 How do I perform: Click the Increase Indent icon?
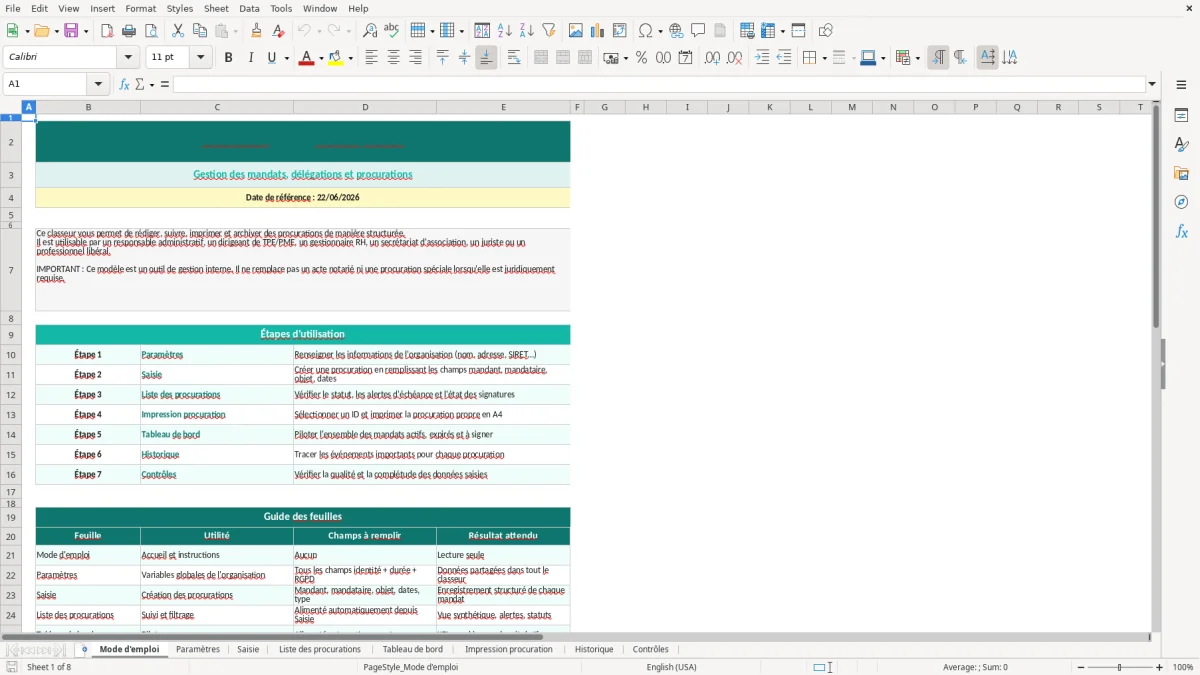762,58
